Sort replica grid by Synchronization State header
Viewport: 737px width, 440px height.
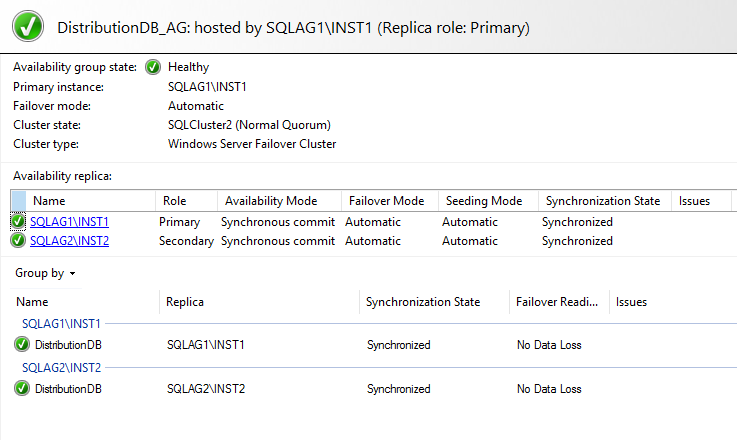click(602, 201)
